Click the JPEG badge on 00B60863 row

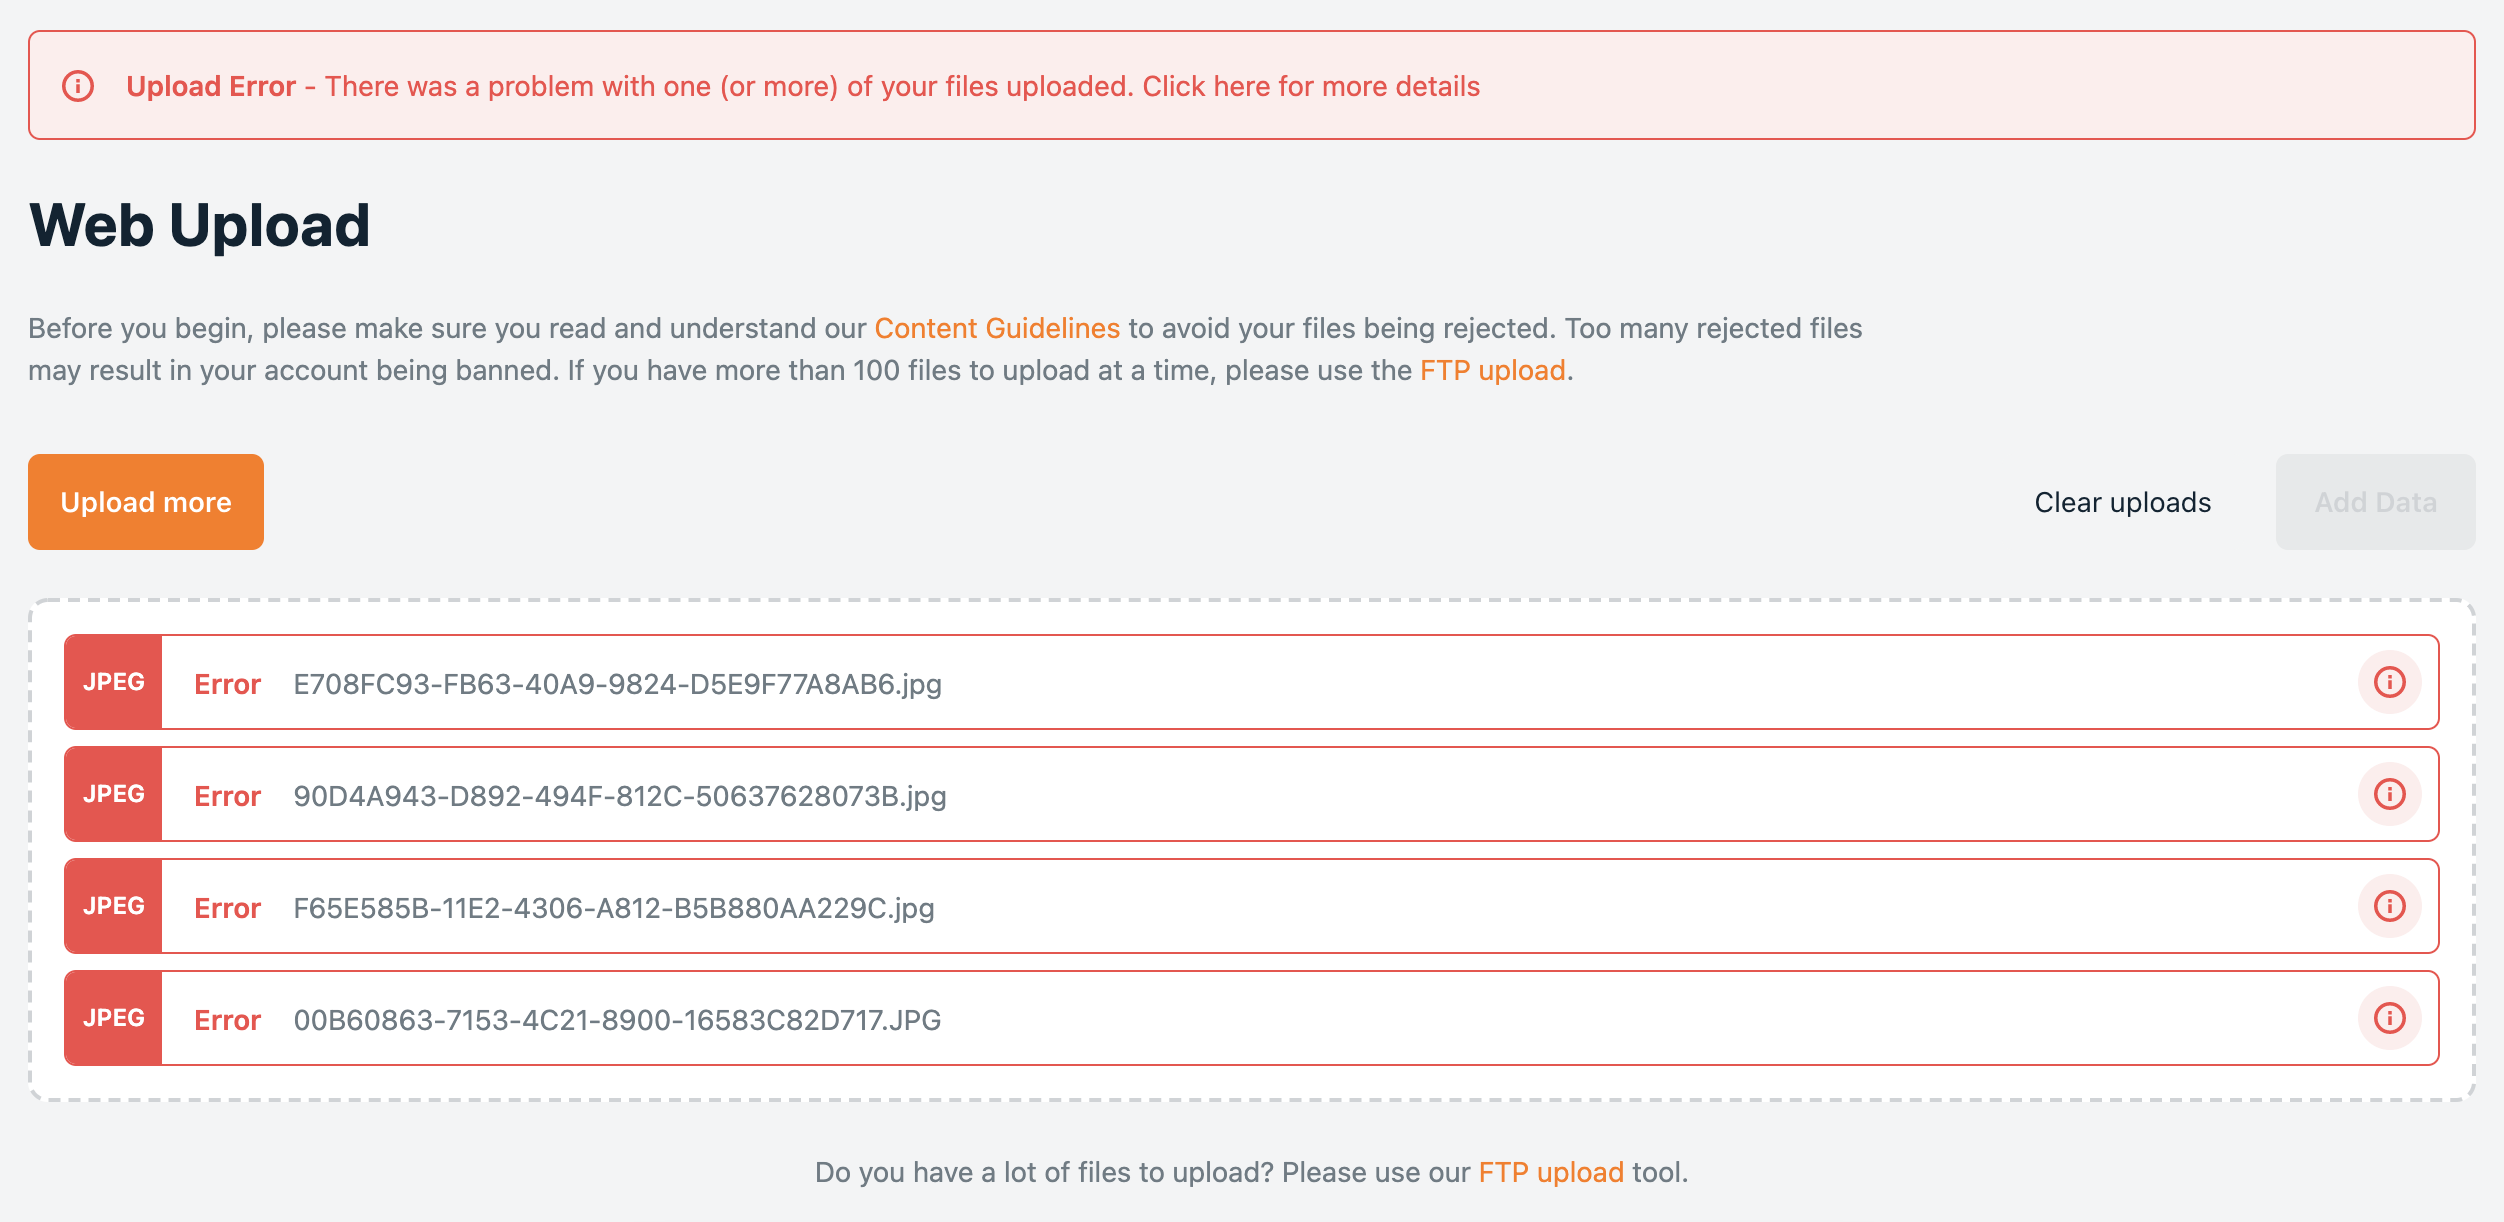[x=114, y=1018]
